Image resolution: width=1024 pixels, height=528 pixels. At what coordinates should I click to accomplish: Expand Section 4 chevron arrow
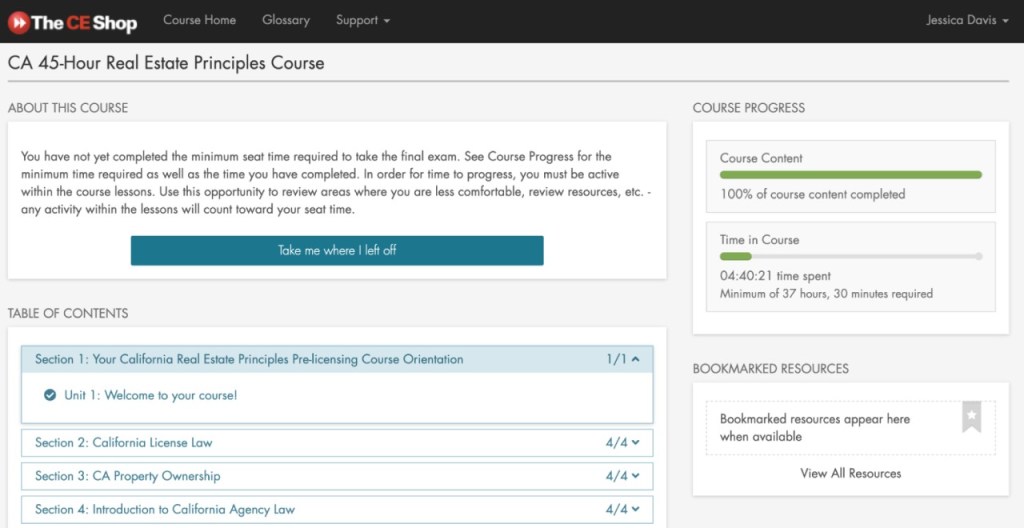click(635, 509)
